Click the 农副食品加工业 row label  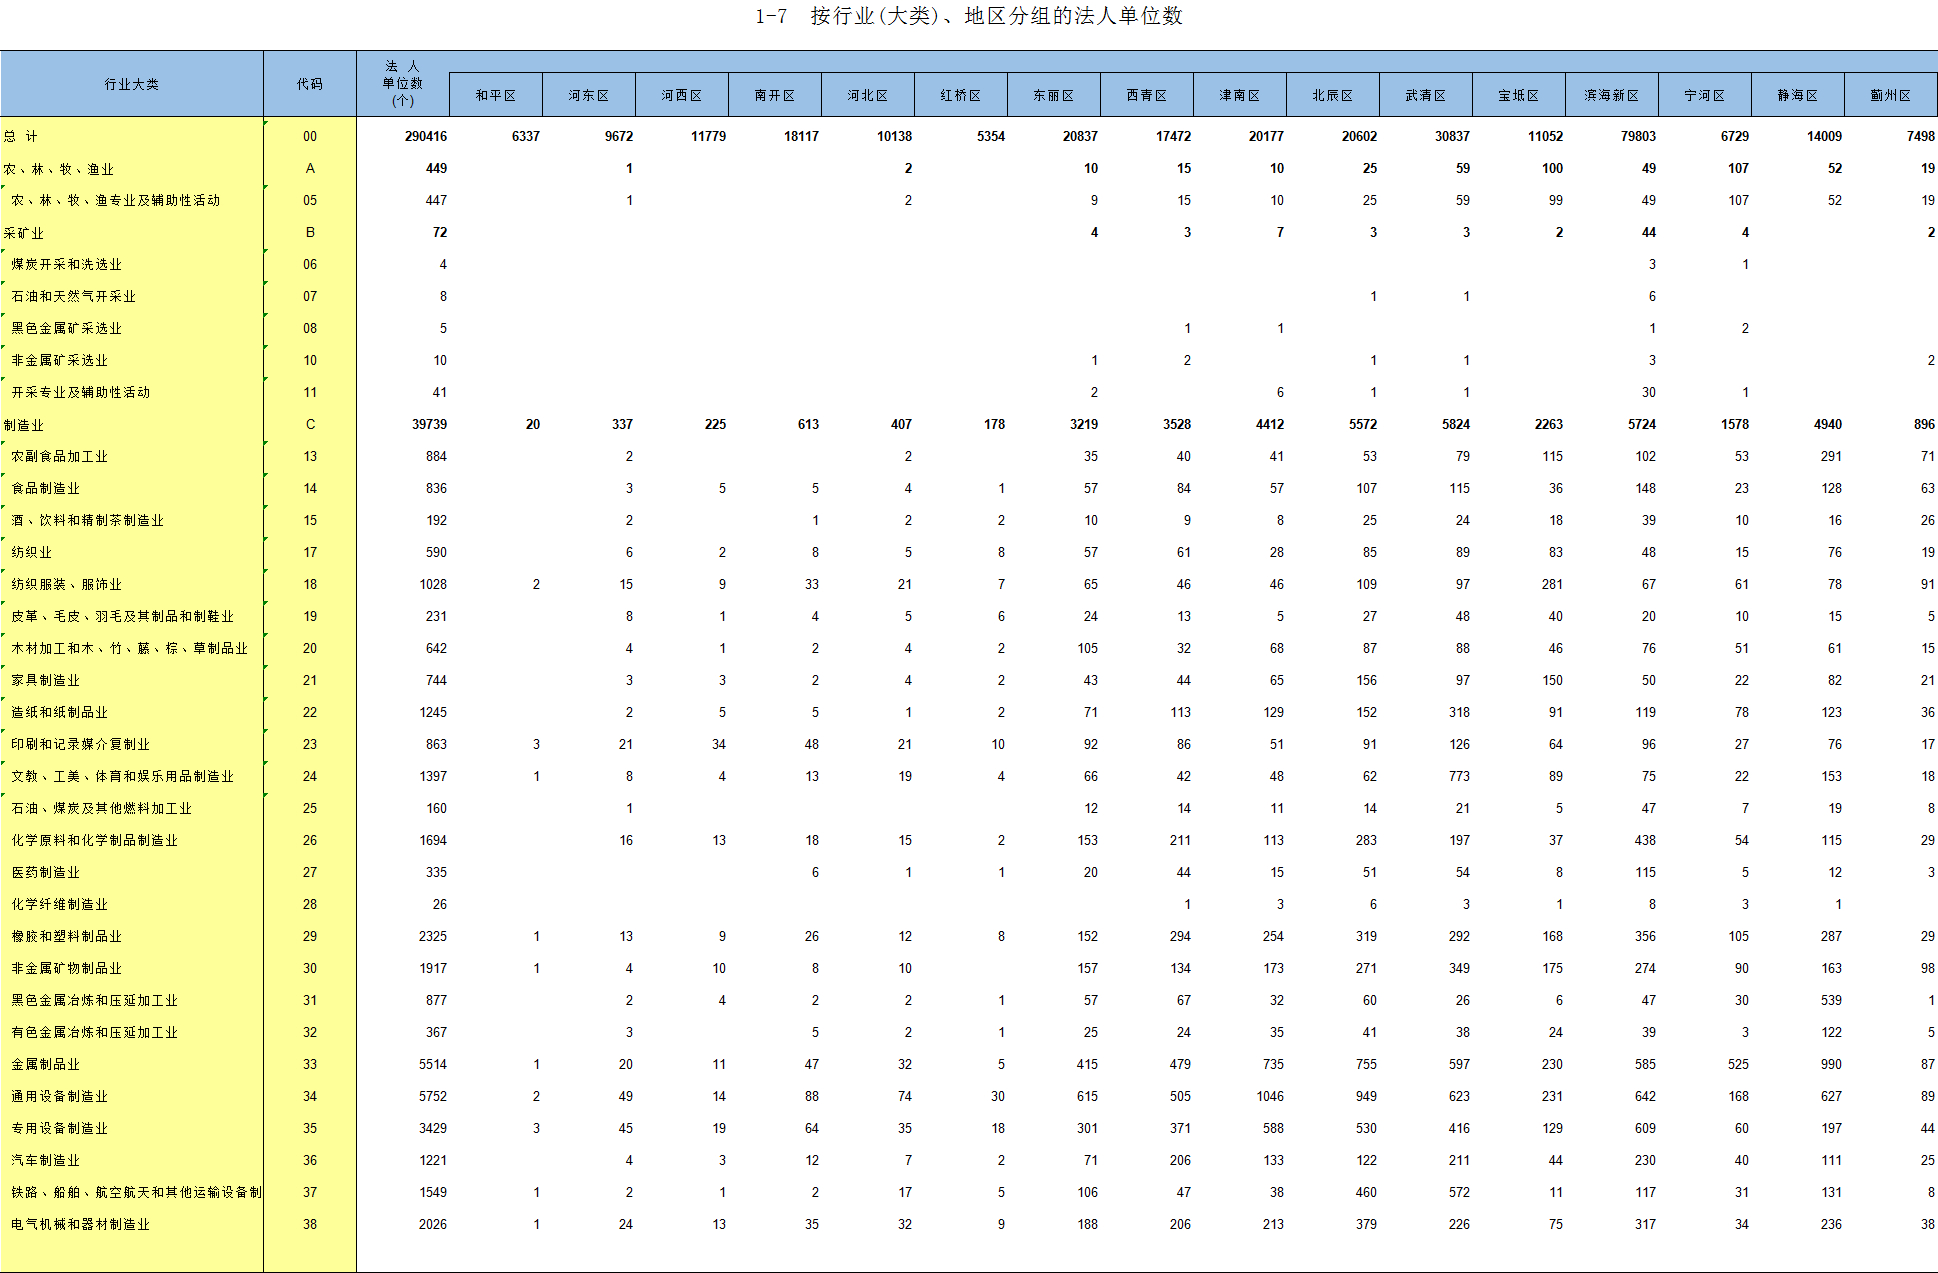pos(59,456)
